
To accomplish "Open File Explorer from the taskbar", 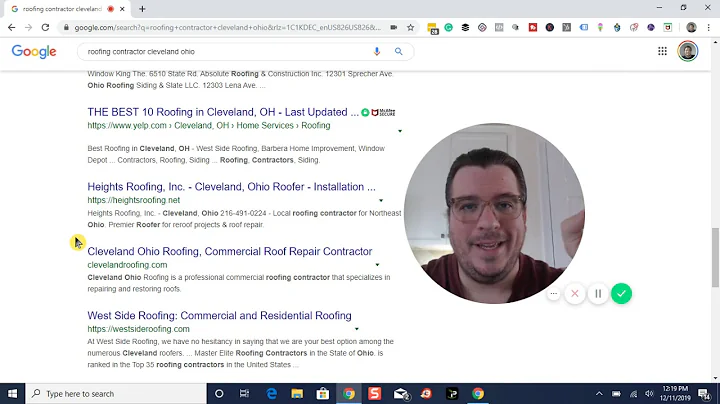I will coord(297,394).
